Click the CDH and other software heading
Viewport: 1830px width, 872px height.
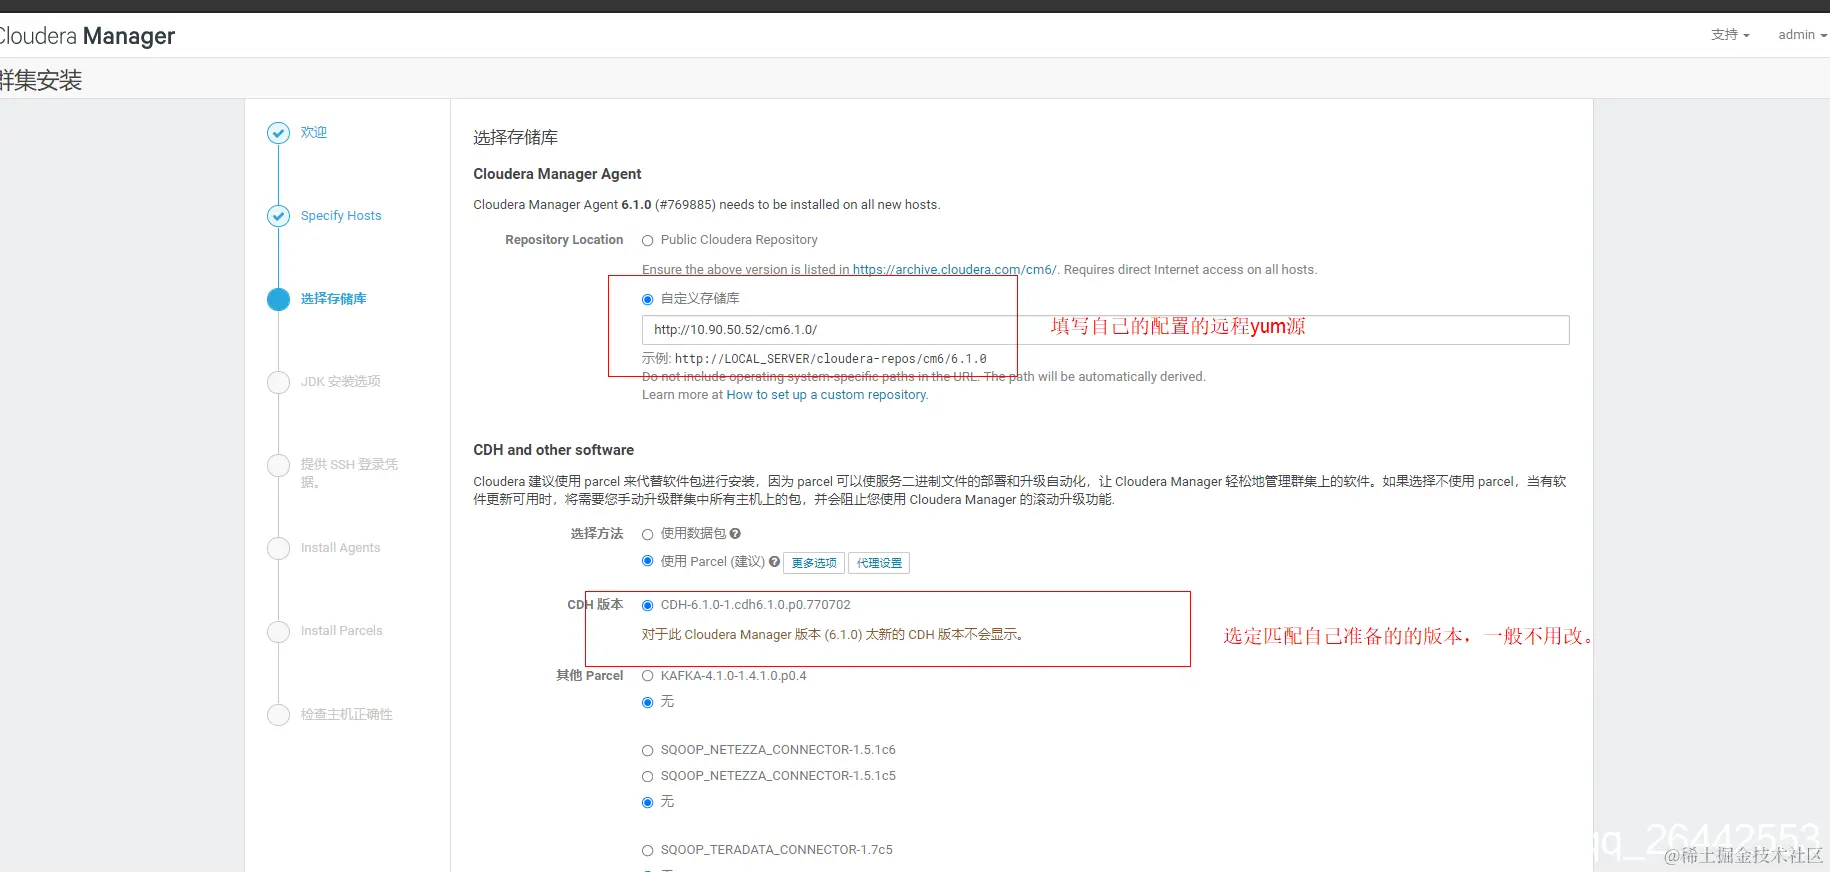click(x=553, y=450)
